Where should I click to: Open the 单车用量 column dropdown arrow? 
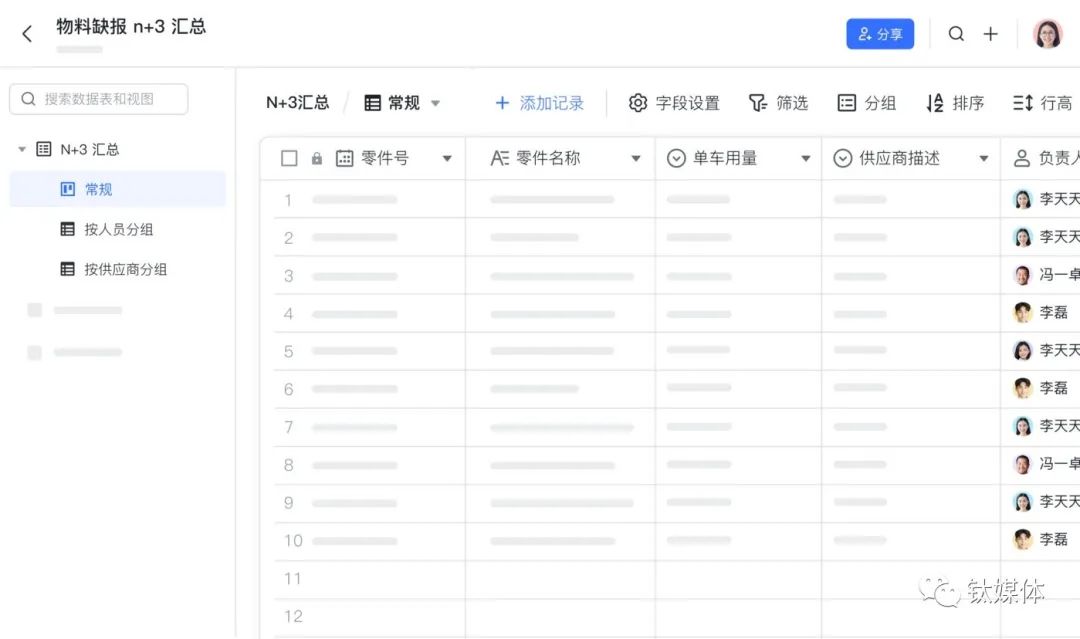pos(805,159)
